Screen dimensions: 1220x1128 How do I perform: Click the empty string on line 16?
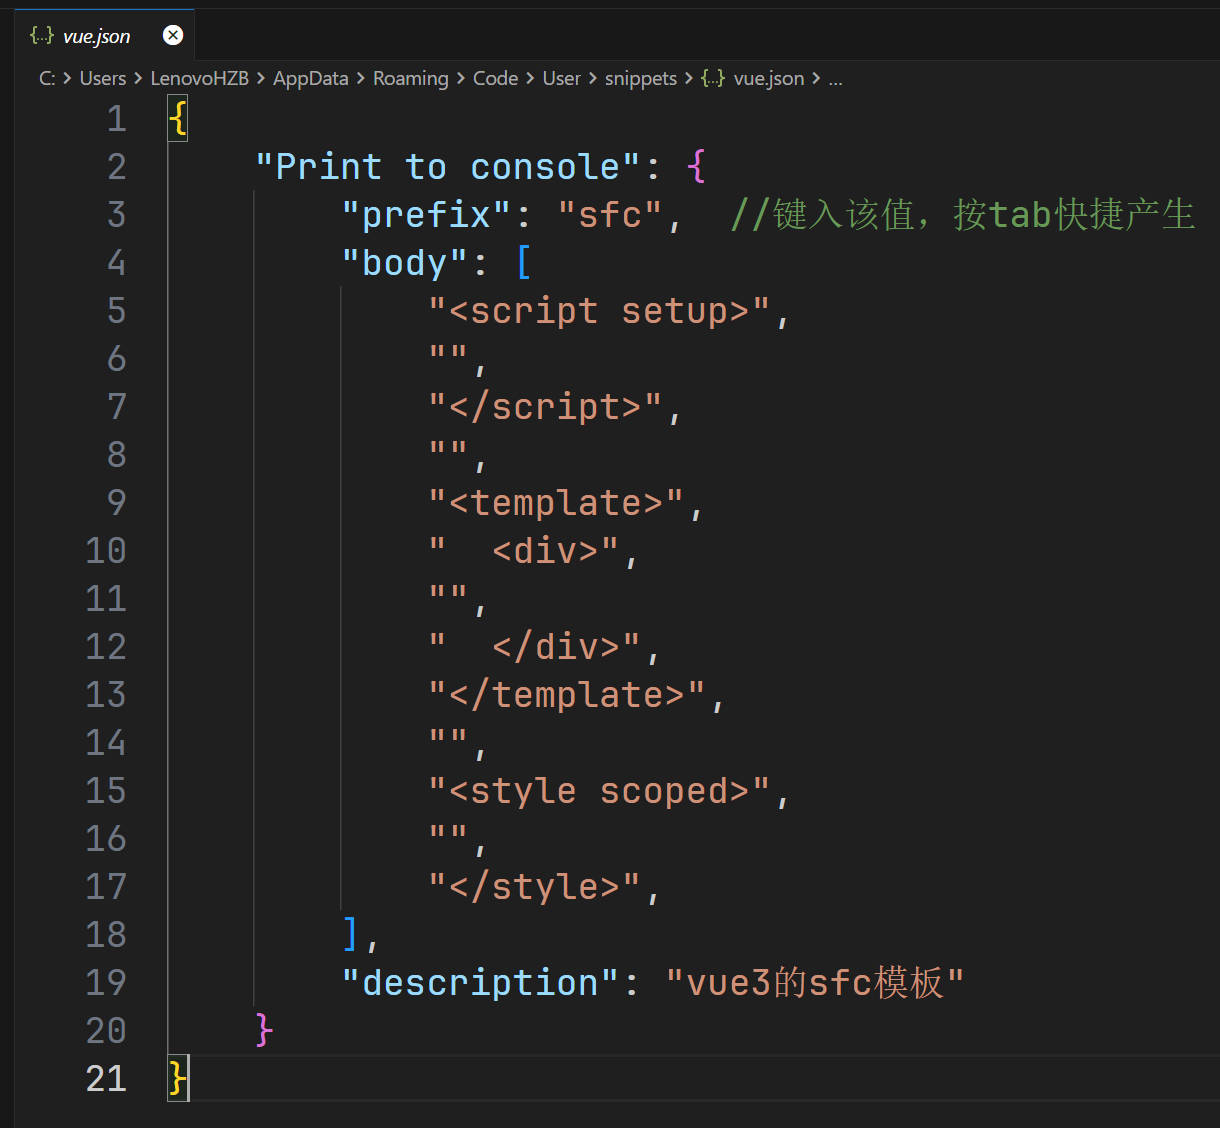coord(447,833)
